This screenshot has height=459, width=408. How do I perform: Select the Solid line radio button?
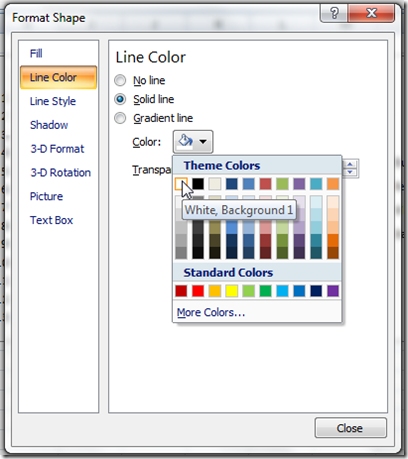tap(120, 99)
